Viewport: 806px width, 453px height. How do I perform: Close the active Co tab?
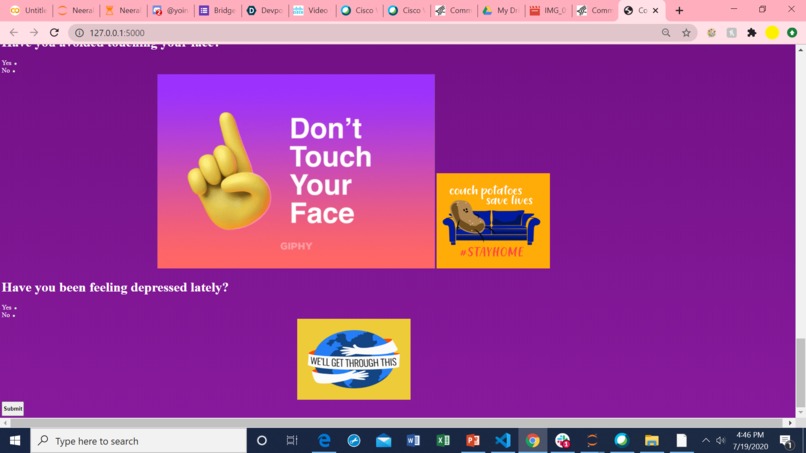click(x=655, y=10)
